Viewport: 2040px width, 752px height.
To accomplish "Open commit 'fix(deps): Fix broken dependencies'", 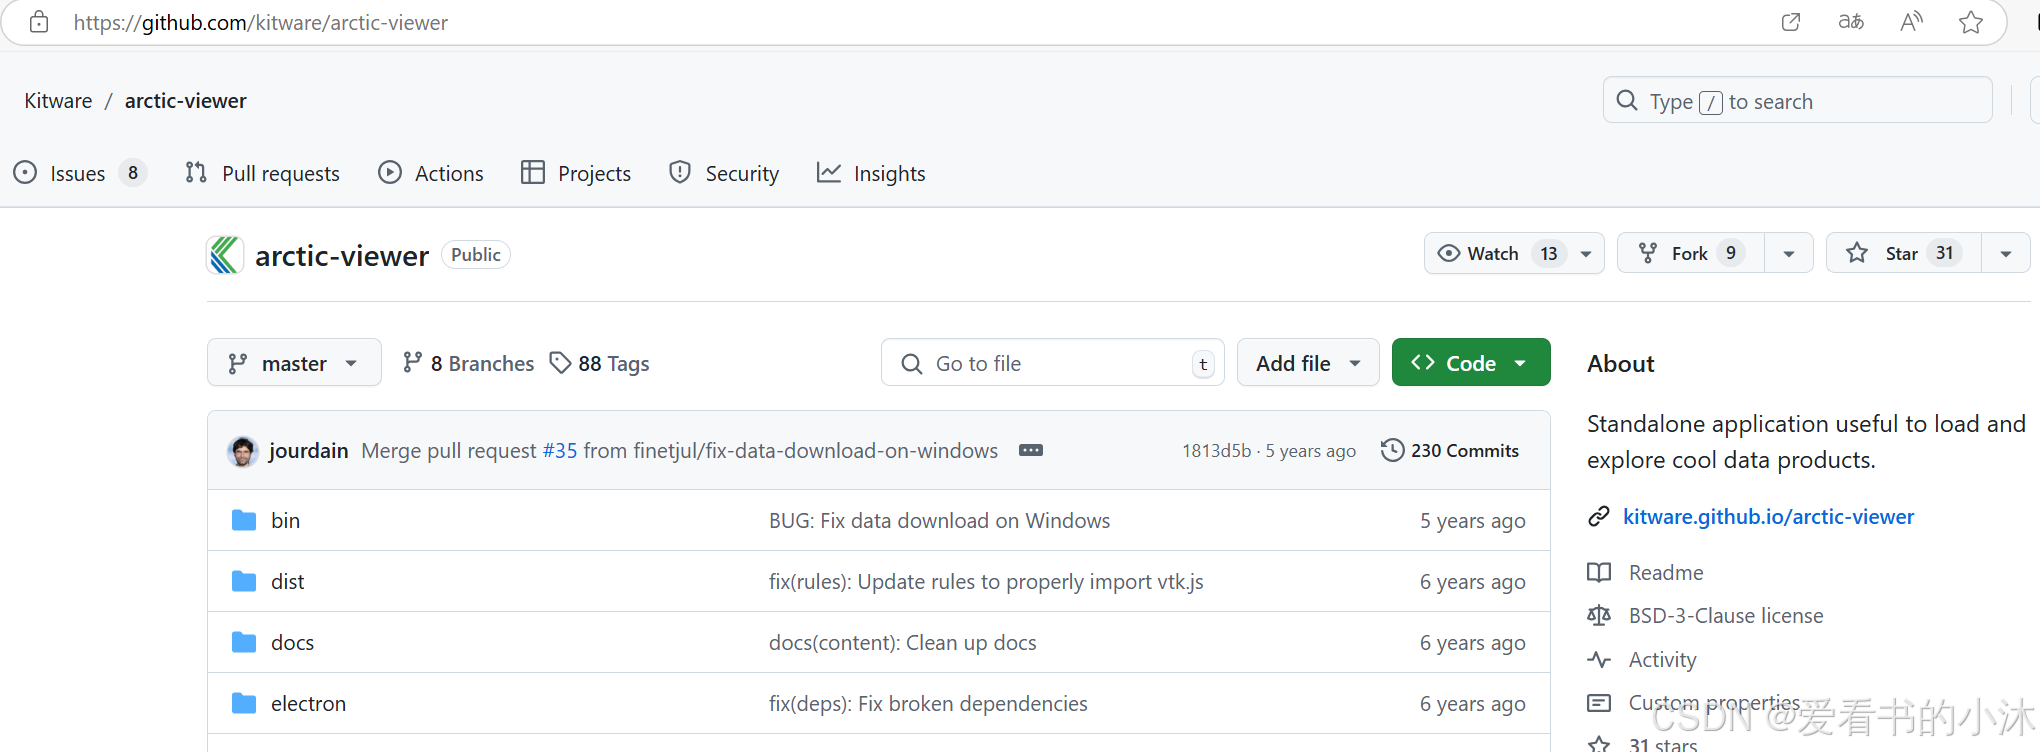I will pyautogui.click(x=928, y=703).
